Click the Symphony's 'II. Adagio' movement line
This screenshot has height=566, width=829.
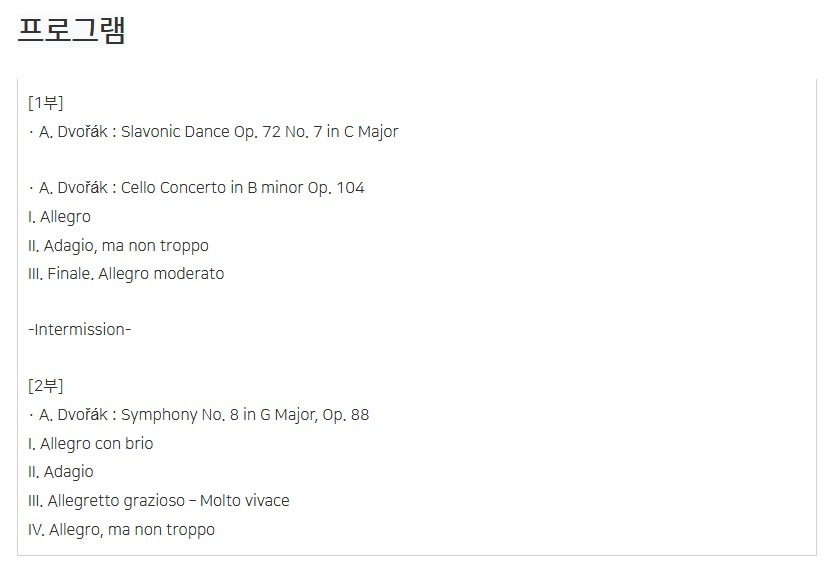61,472
